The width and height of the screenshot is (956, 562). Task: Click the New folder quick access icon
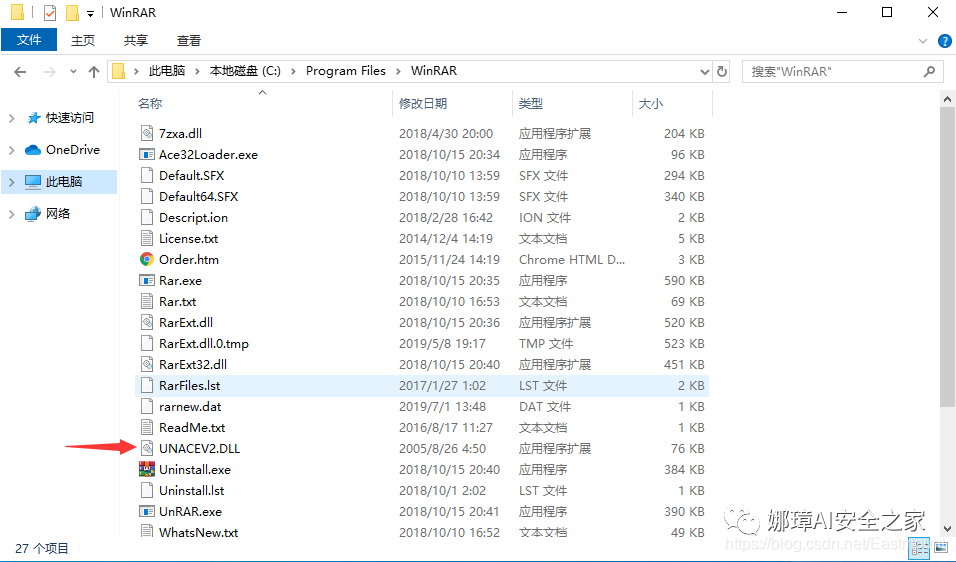tap(73, 12)
